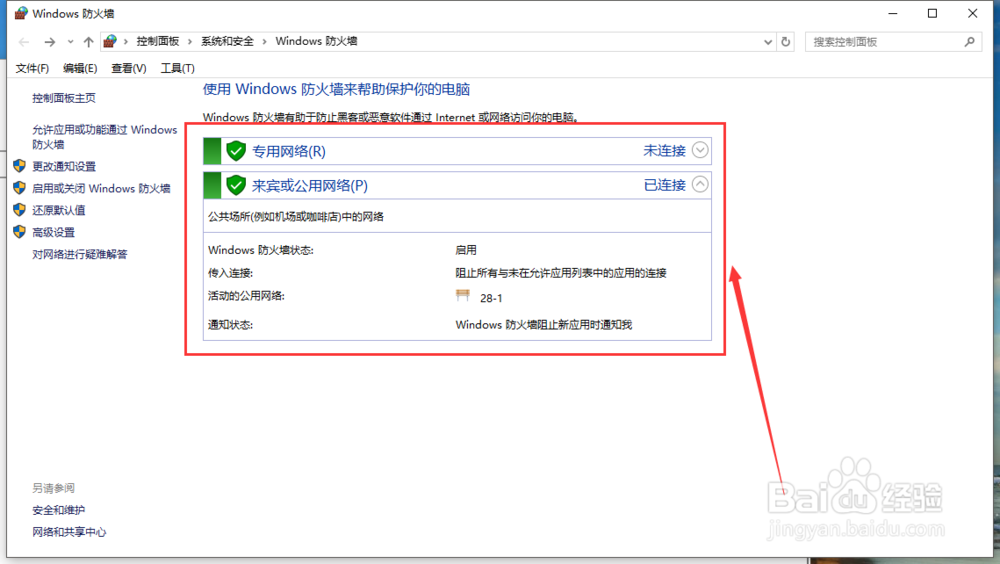Click the 28-1 network name

[x=491, y=298]
